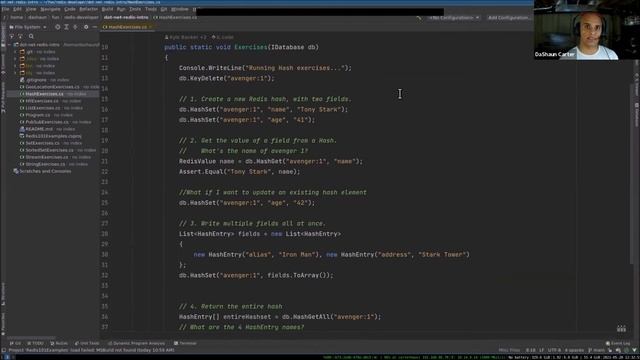
Task: Open the explorer settings gear icon
Action: click(x=86, y=27)
